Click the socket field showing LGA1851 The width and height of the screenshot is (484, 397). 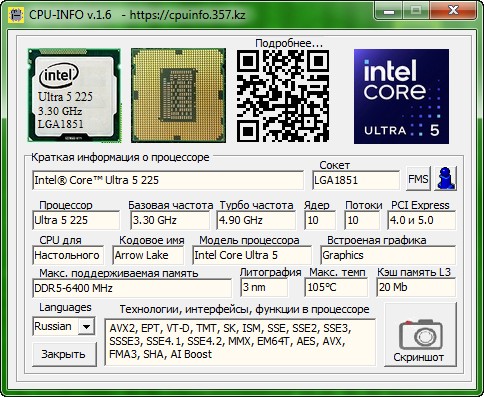tap(356, 180)
